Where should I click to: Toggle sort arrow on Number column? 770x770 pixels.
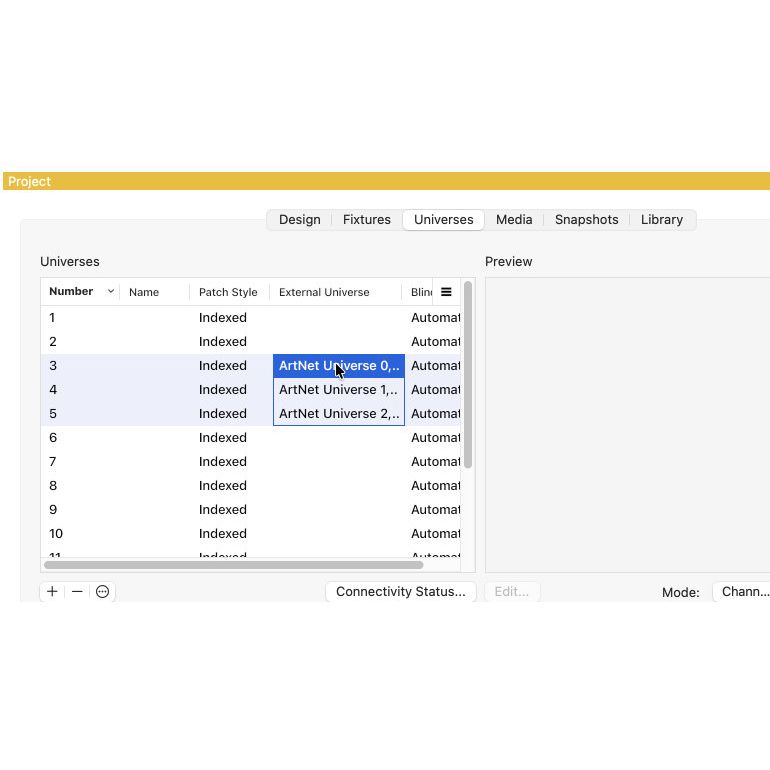(110, 292)
